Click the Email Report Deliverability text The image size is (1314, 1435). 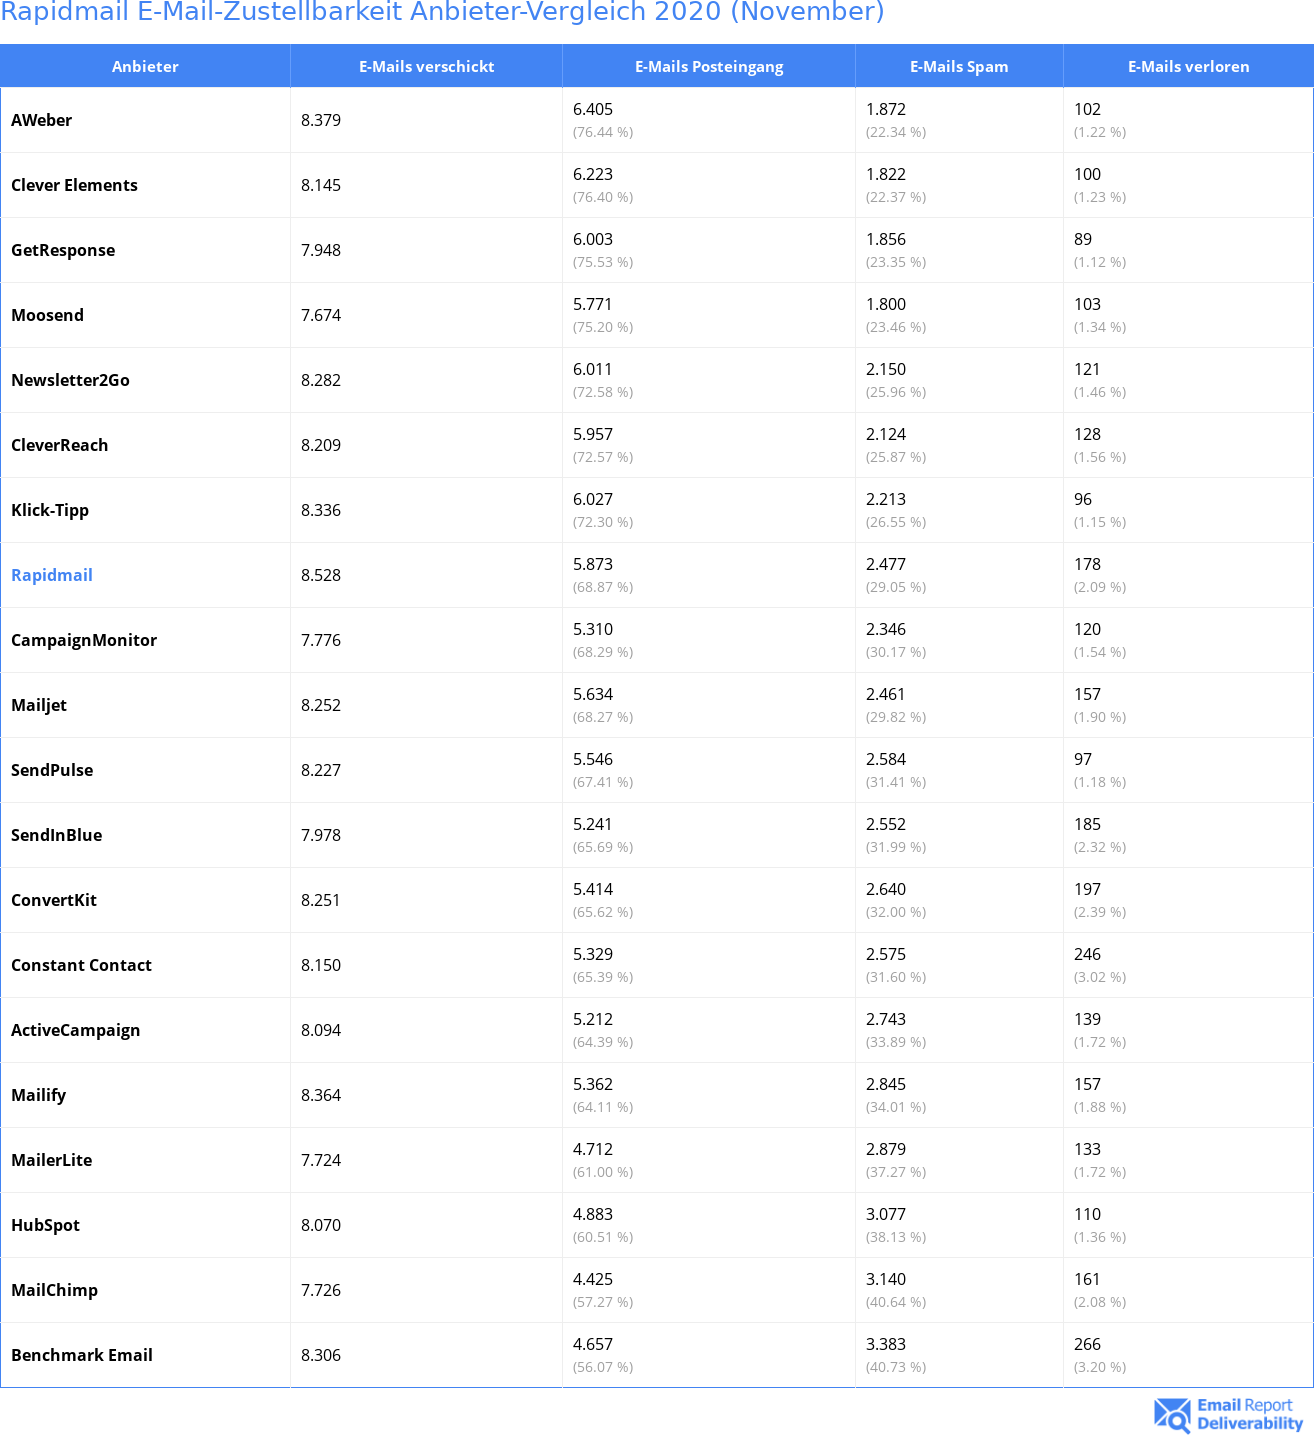[1249, 1414]
